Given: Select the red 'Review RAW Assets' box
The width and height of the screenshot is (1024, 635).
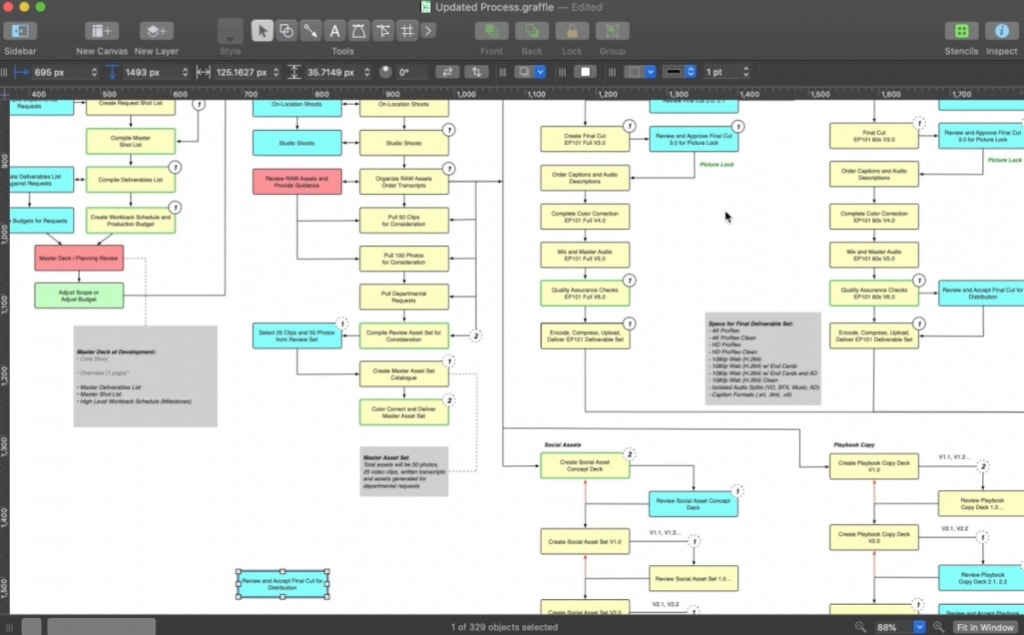Looking at the screenshot, I should pyautogui.click(x=296, y=182).
